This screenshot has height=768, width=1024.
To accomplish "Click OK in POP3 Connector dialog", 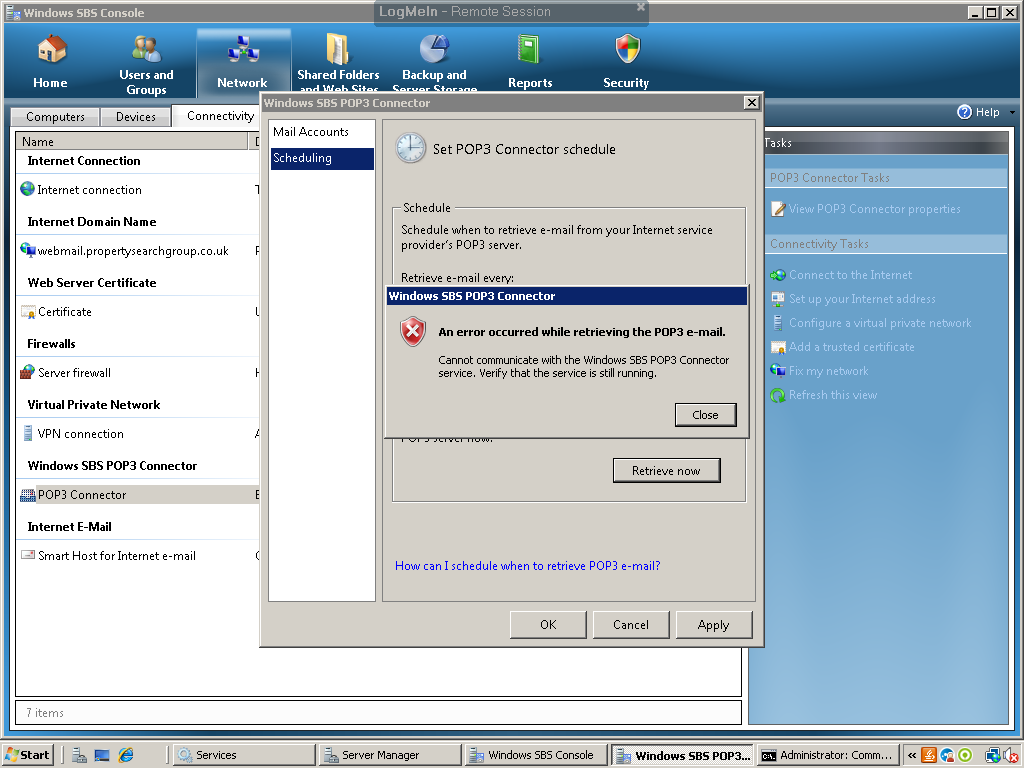I will click(548, 625).
